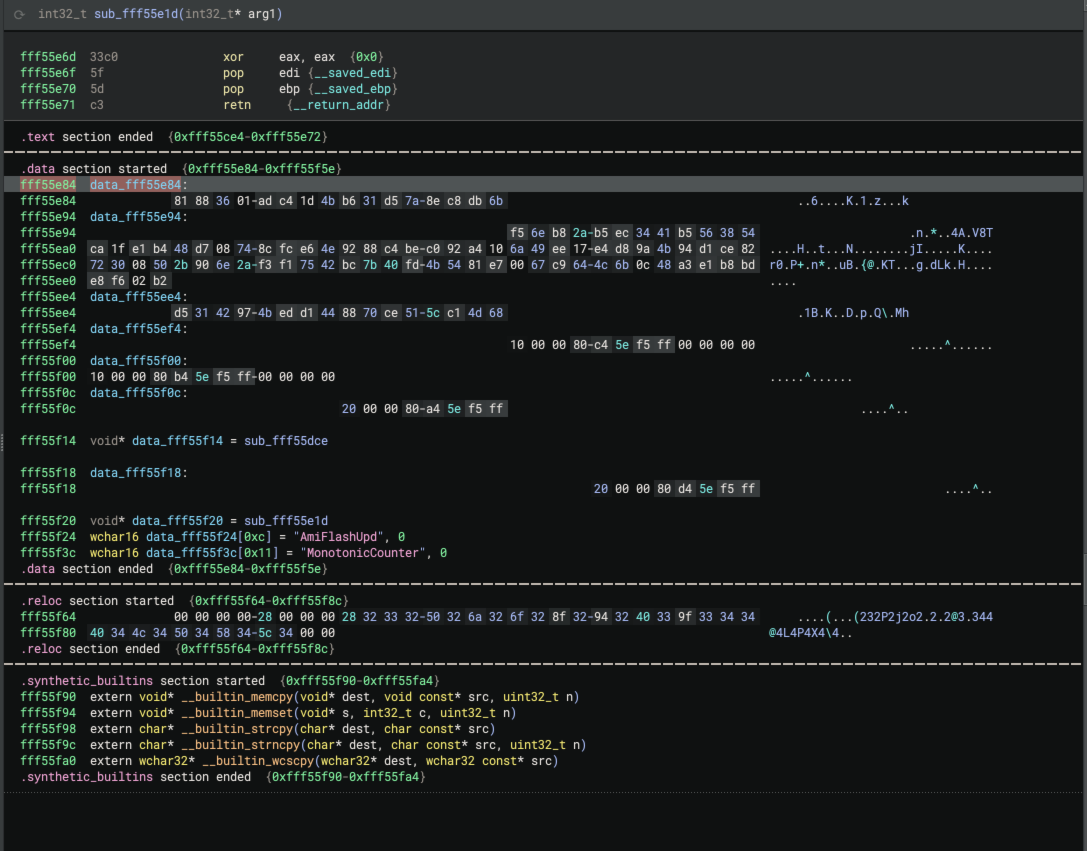Select the xor eax, eax instruction

(x=233, y=57)
